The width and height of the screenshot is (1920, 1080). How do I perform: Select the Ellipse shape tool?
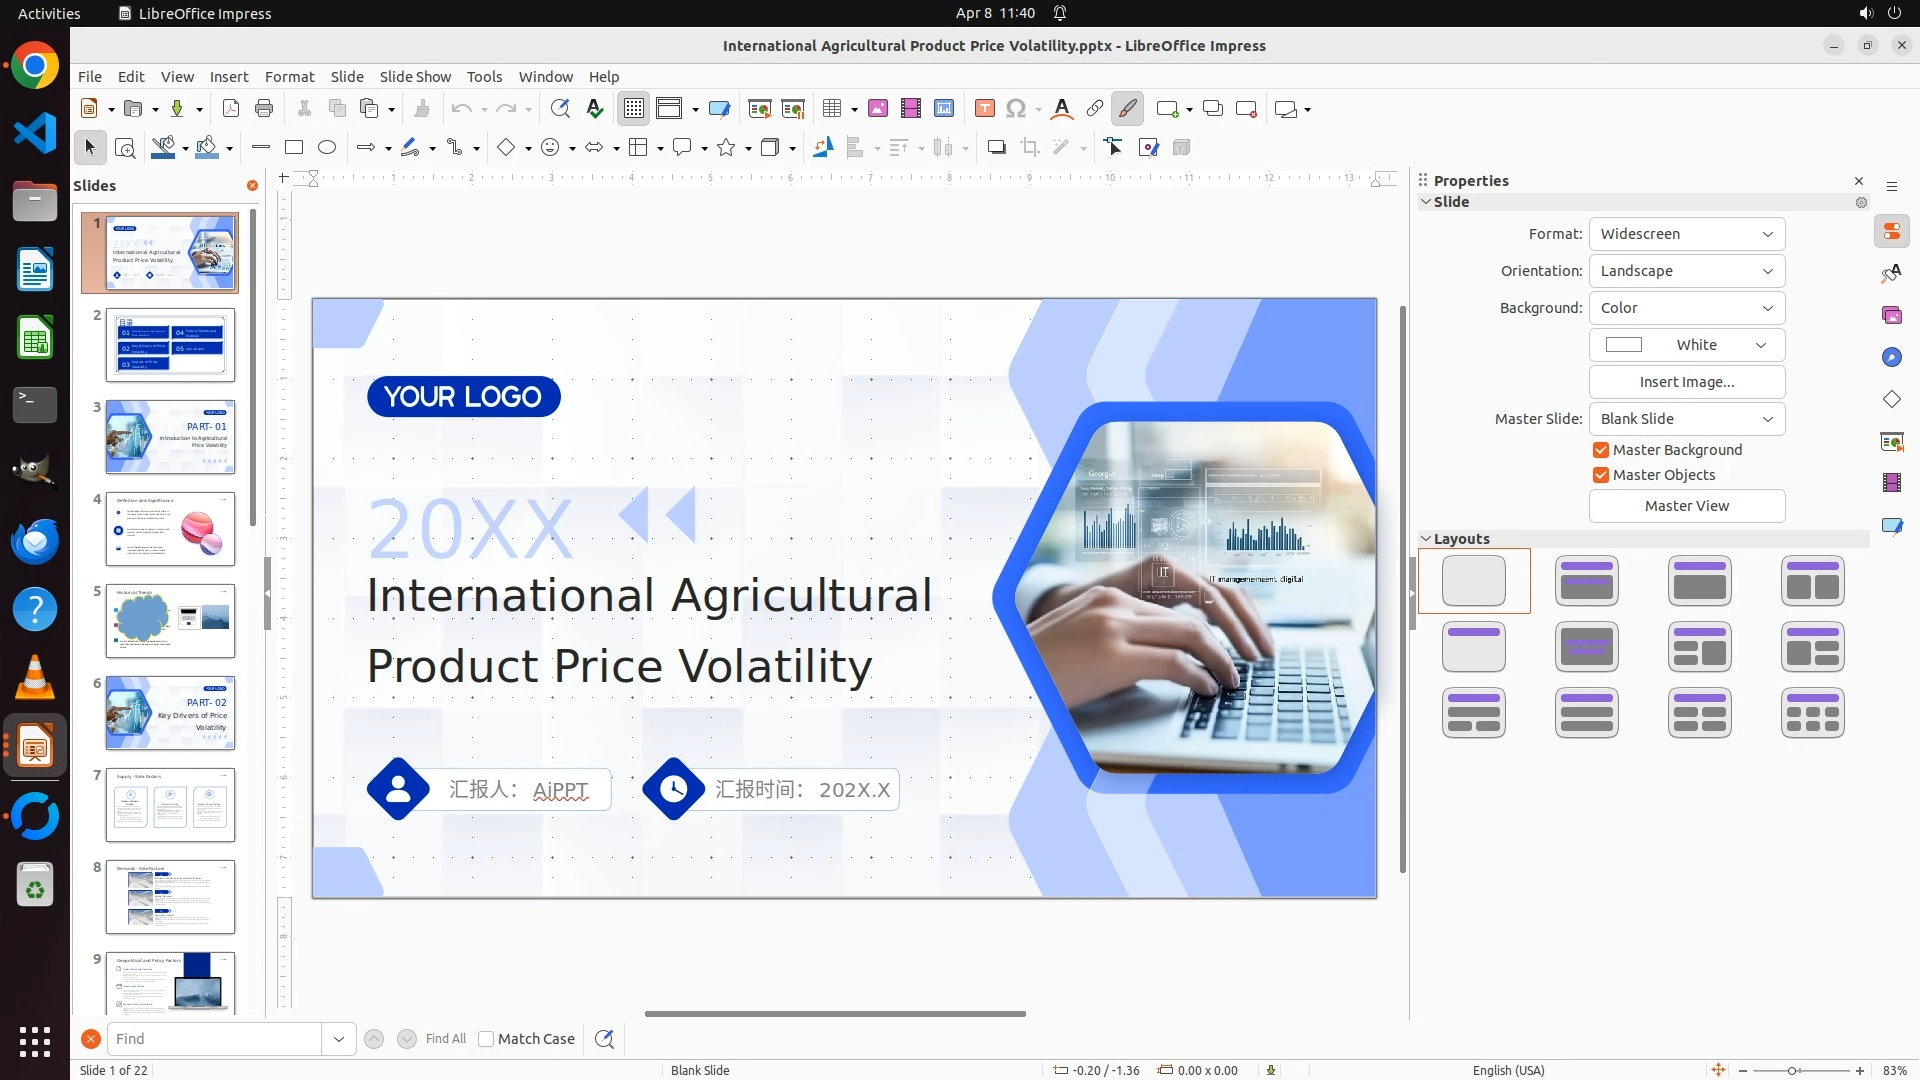pos(327,148)
